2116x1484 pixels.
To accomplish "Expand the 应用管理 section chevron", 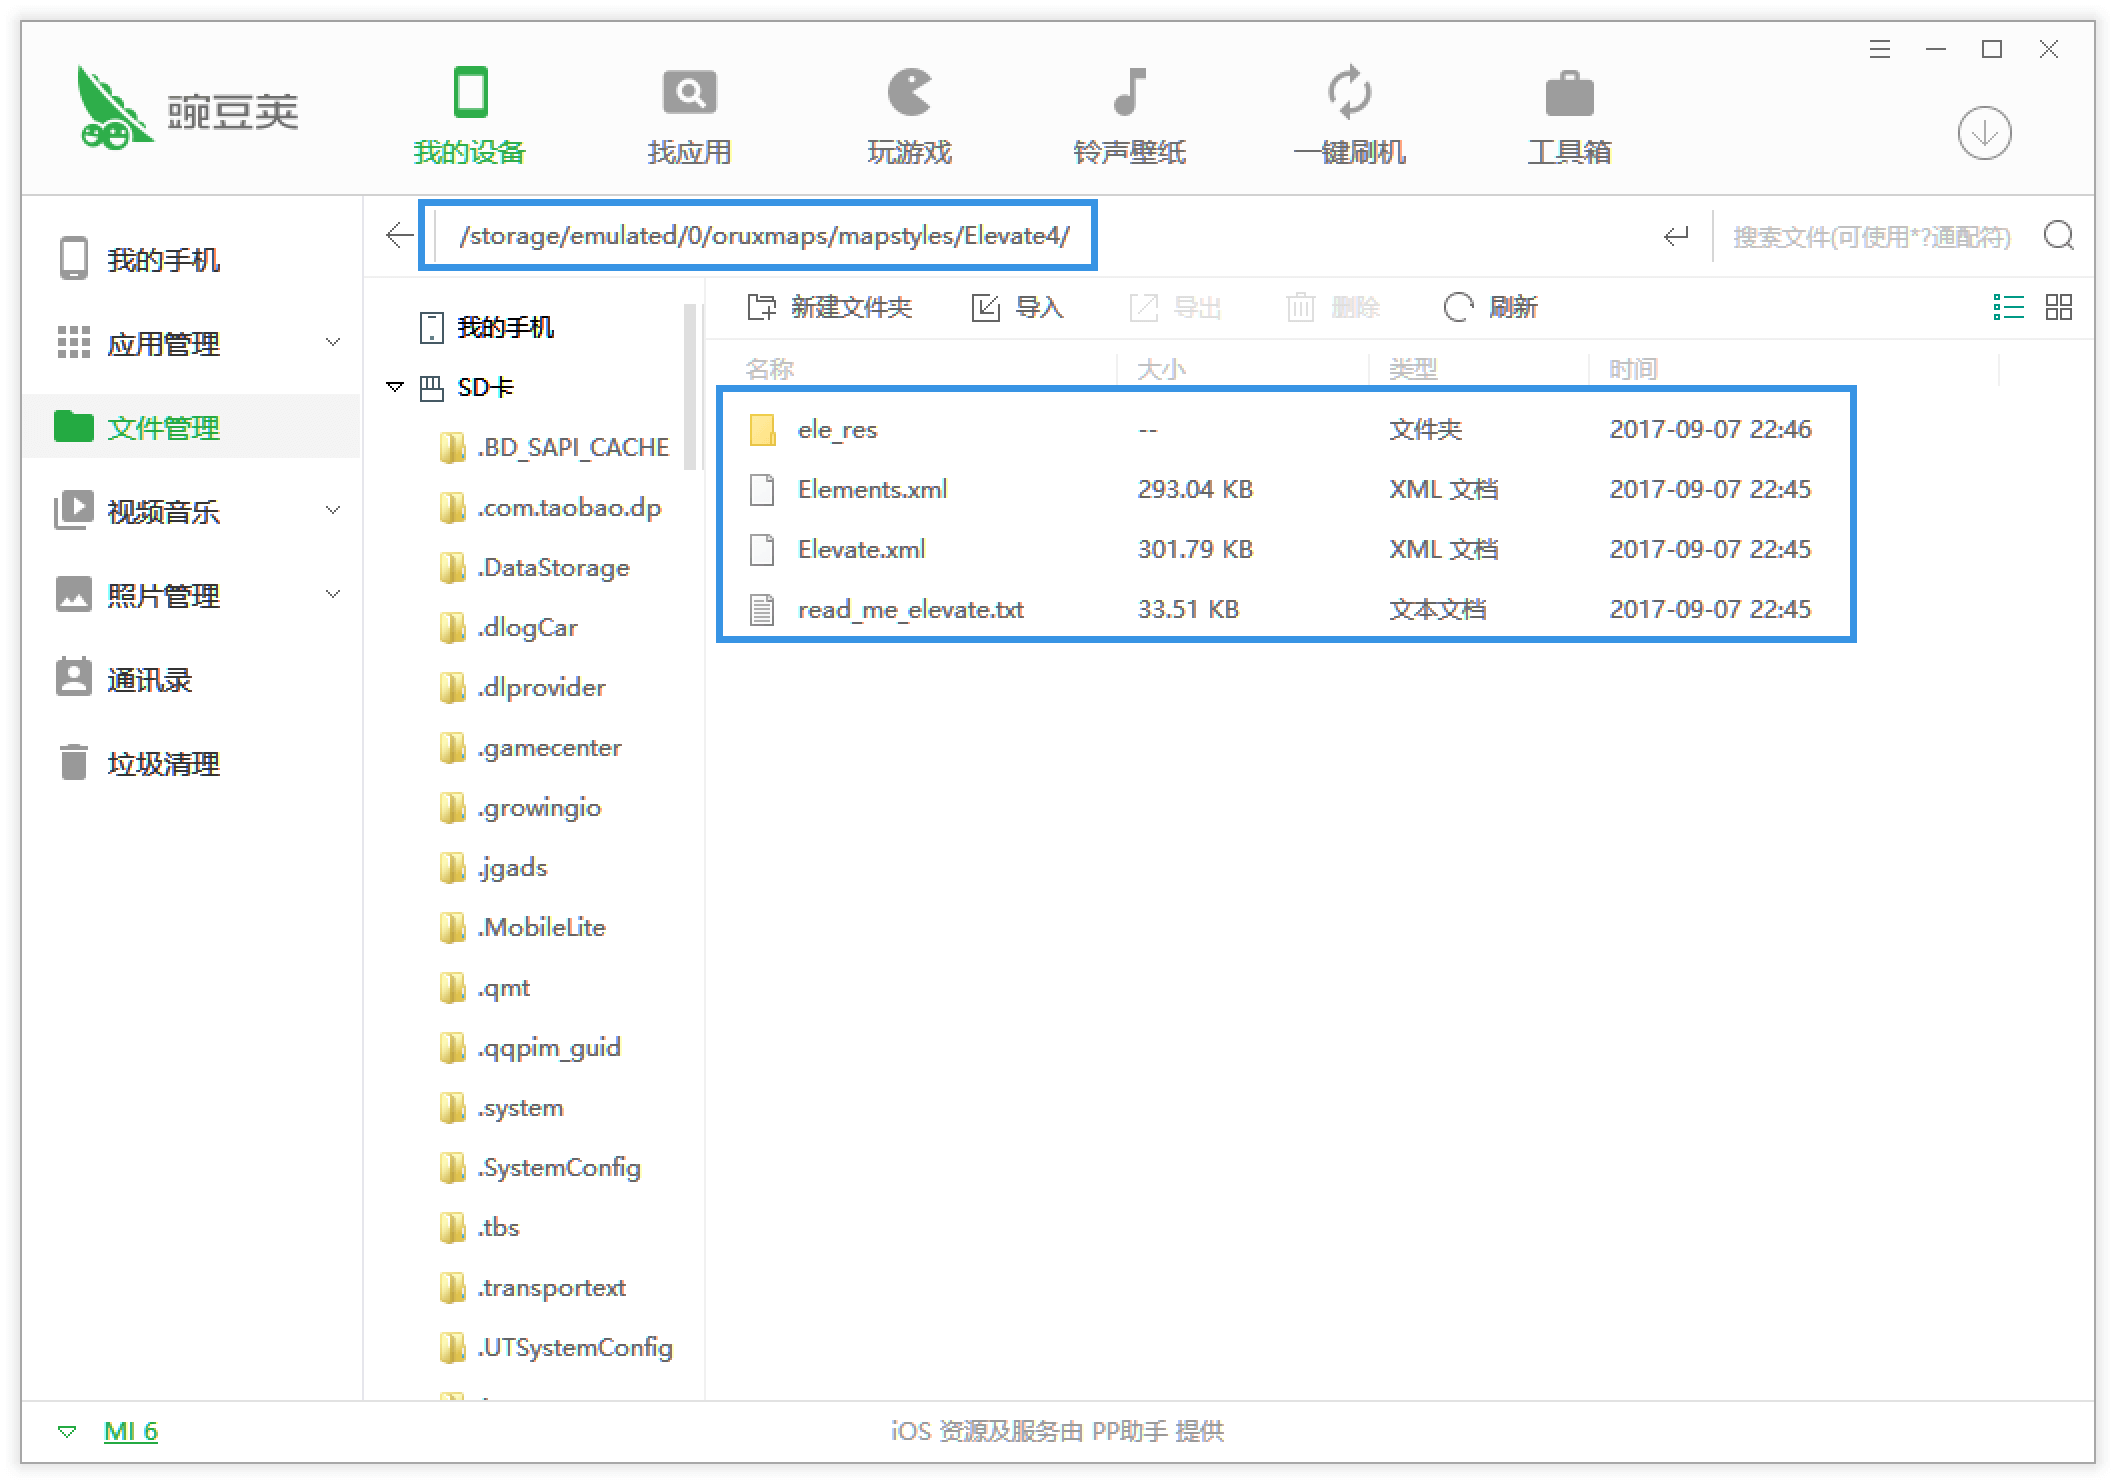I will [x=333, y=343].
